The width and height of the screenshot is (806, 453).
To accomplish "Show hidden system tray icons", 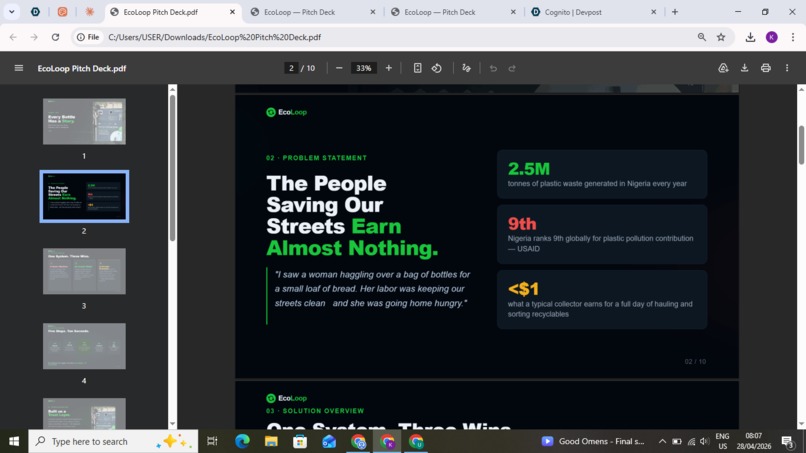I will point(662,441).
